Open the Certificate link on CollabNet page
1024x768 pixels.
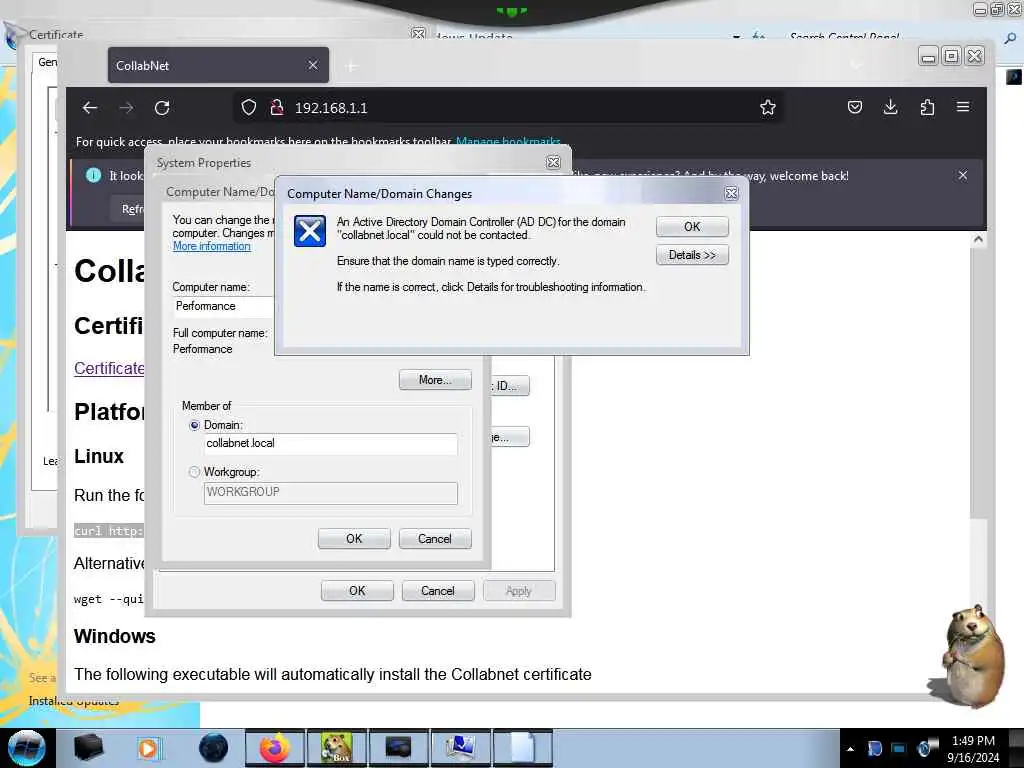(109, 368)
